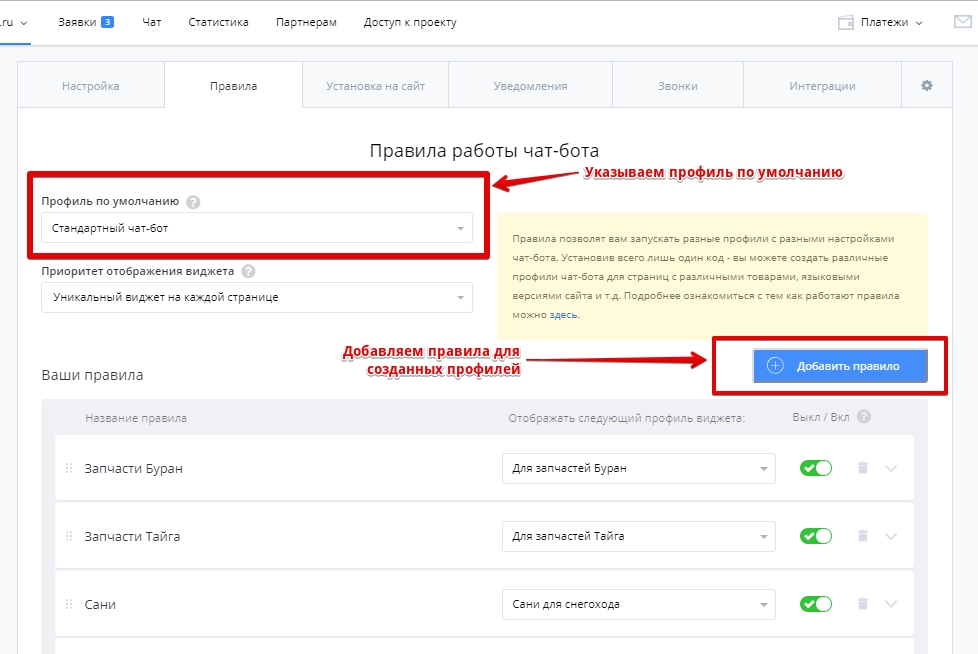Switch to the Интеграции tab

click(822, 85)
